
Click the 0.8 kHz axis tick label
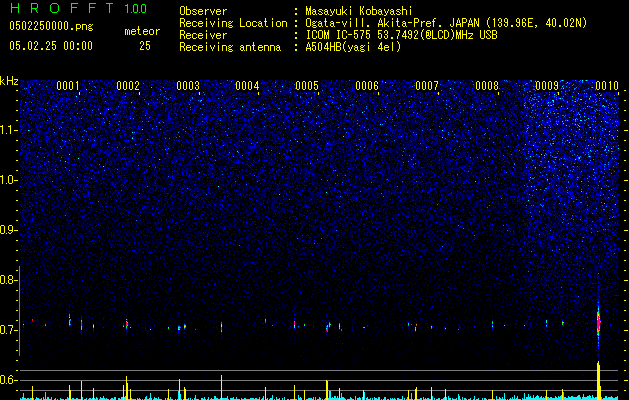click(9, 280)
